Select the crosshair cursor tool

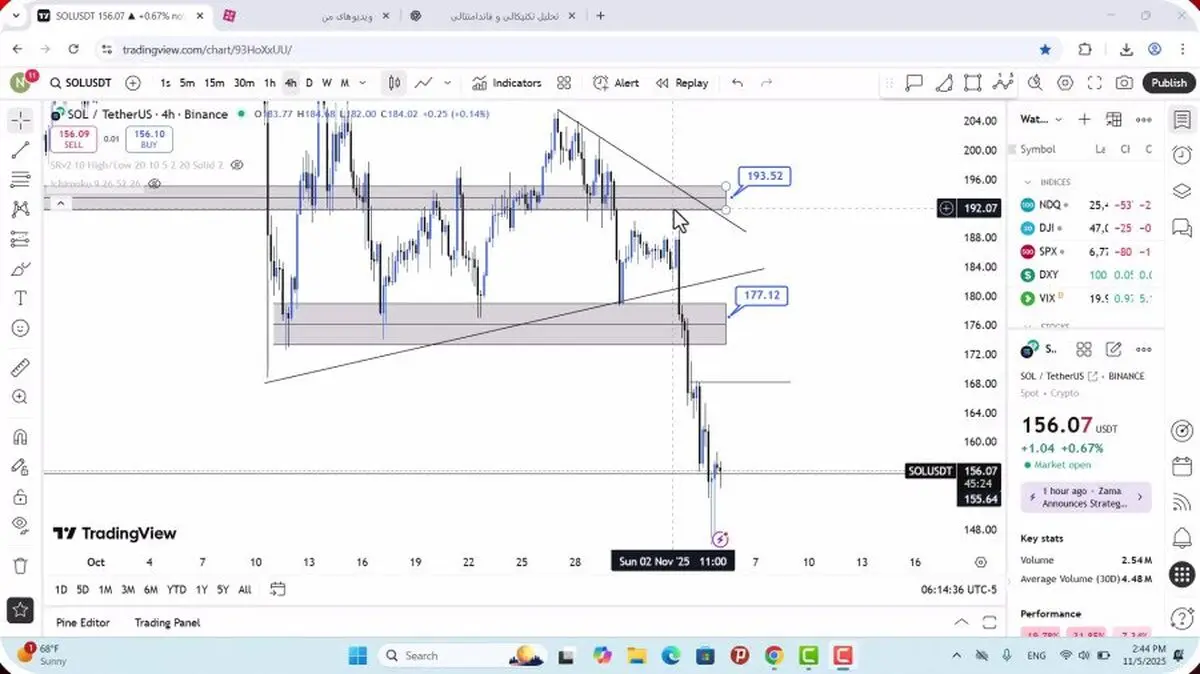(20, 121)
